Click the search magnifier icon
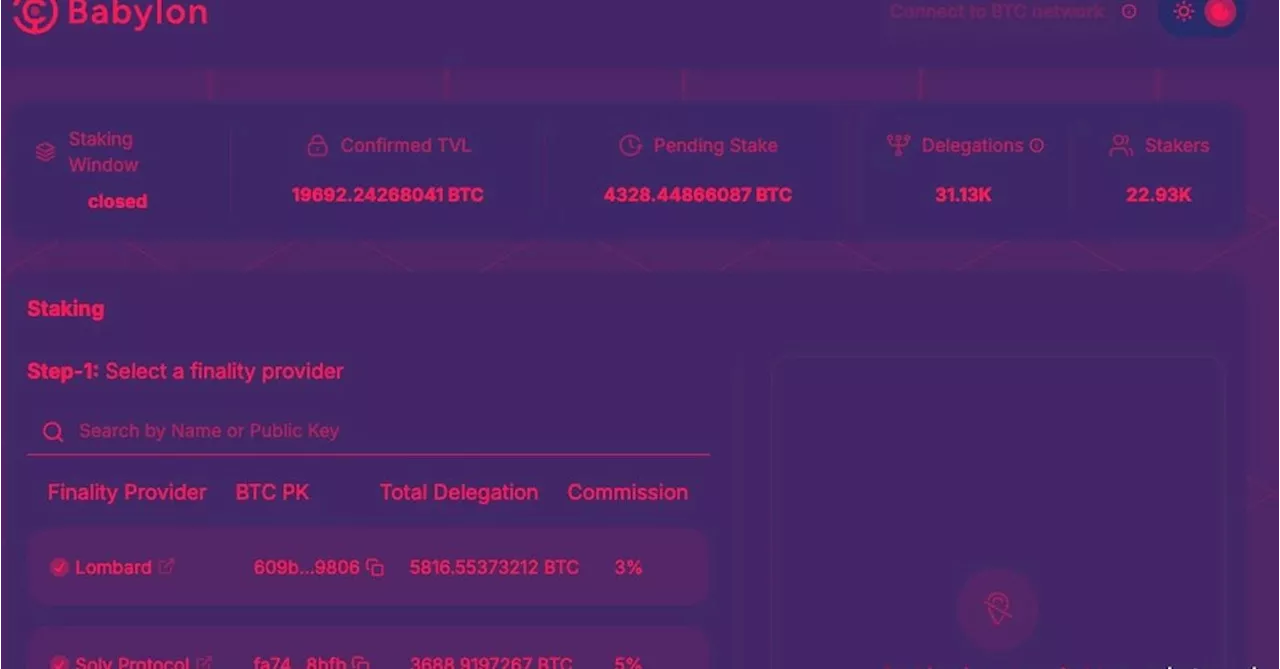 53,432
